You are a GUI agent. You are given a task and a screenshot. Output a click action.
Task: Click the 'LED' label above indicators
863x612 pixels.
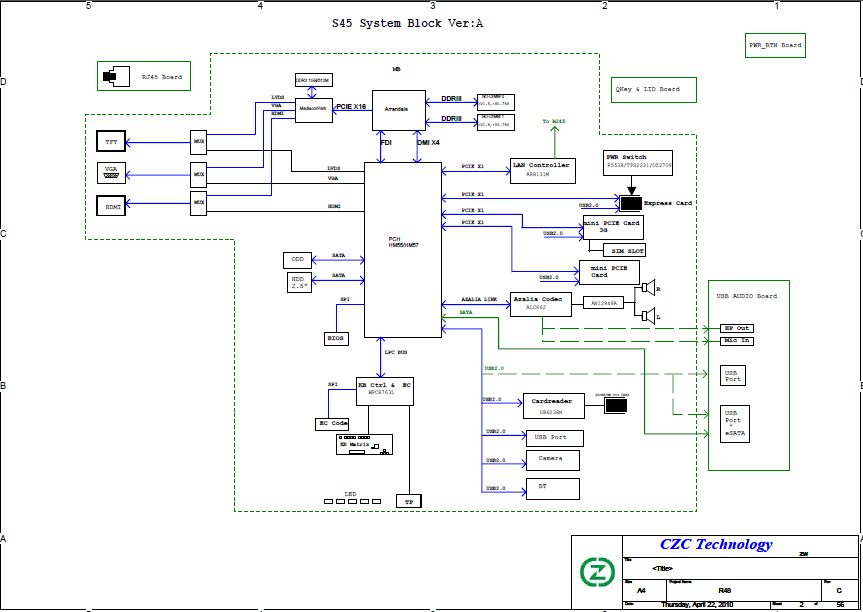coord(350,494)
